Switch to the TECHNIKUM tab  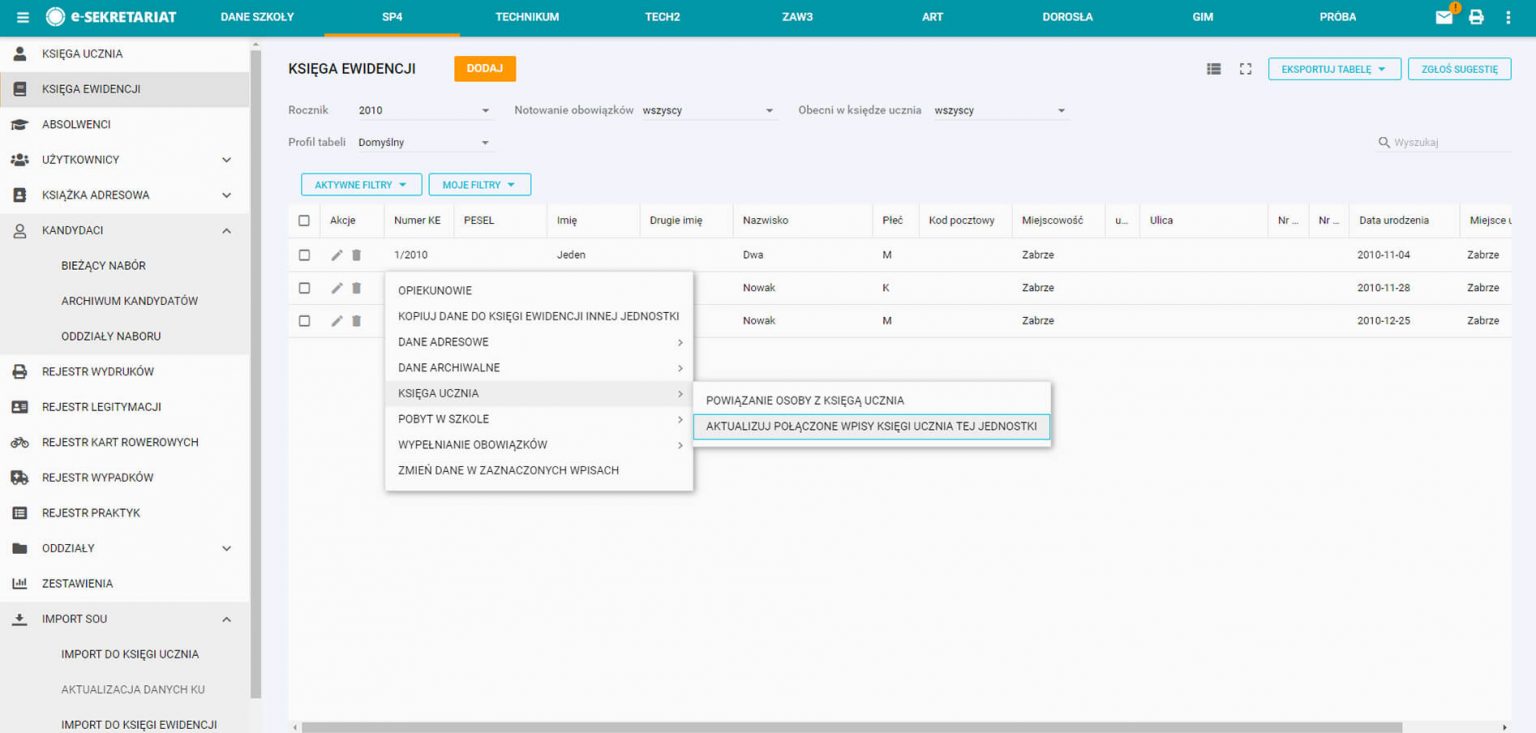[x=527, y=17]
